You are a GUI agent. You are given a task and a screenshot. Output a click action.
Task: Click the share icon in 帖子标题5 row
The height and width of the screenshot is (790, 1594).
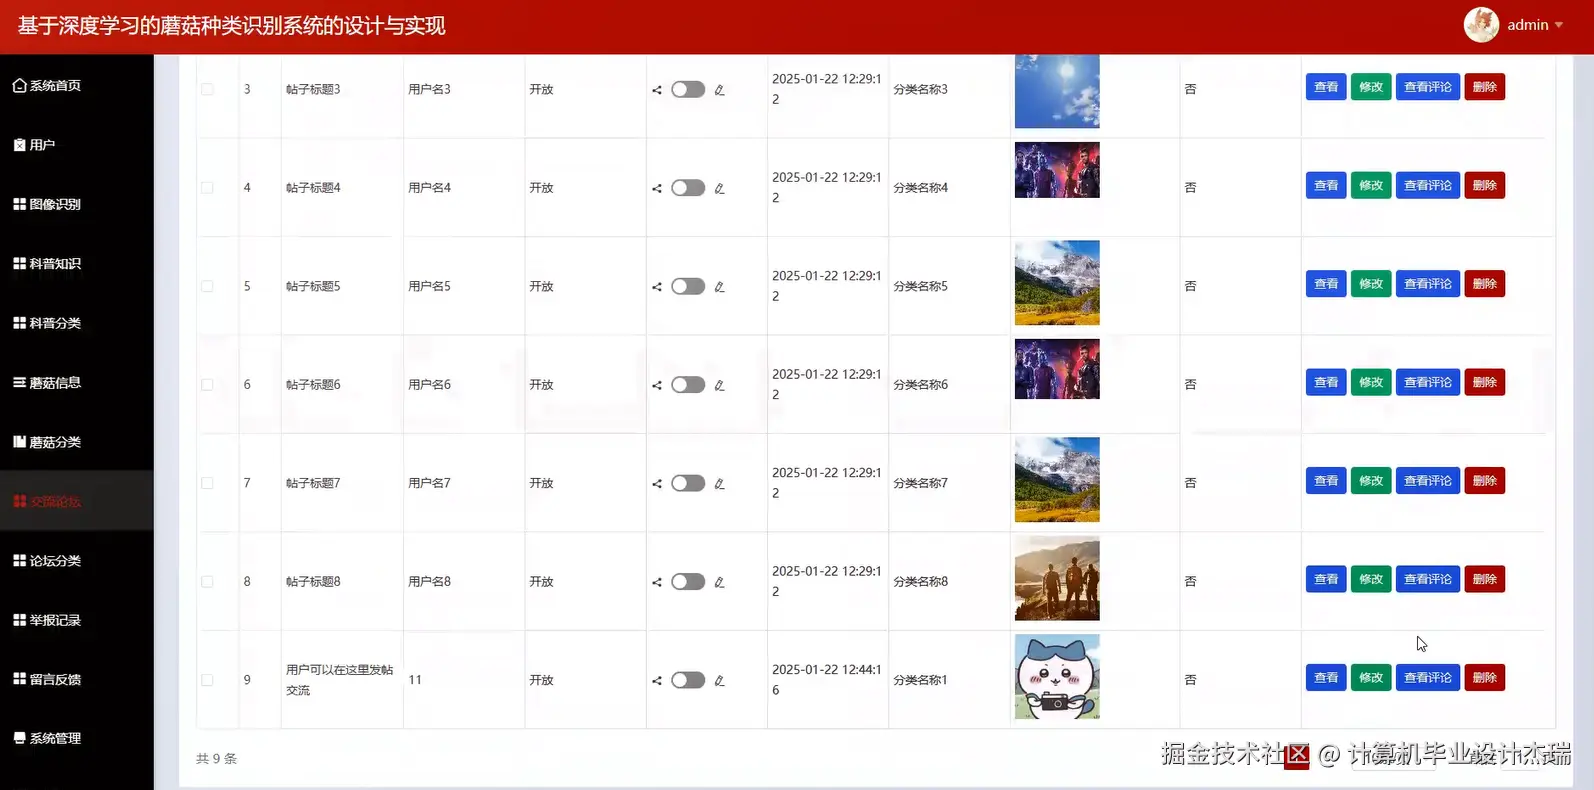click(657, 287)
